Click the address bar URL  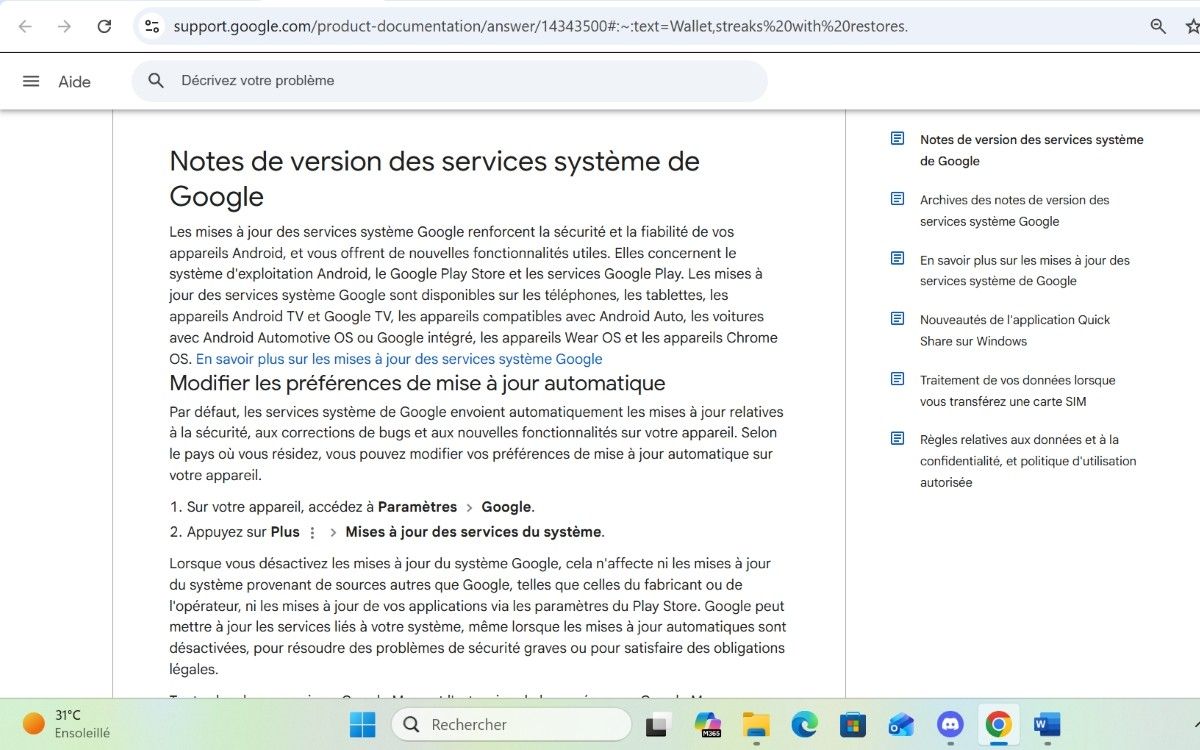tap(540, 27)
